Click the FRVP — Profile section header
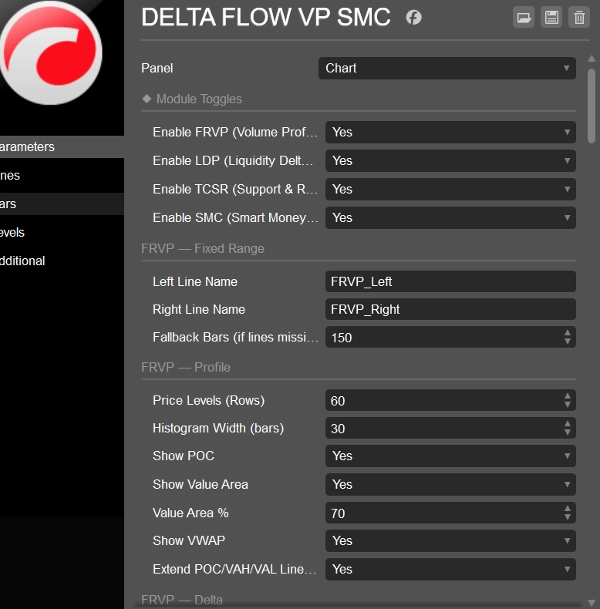The image size is (600, 609). 186,367
